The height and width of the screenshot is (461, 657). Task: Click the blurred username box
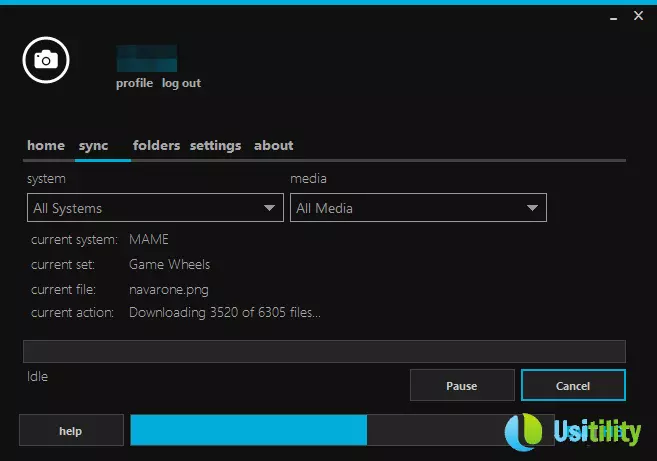click(x=147, y=58)
